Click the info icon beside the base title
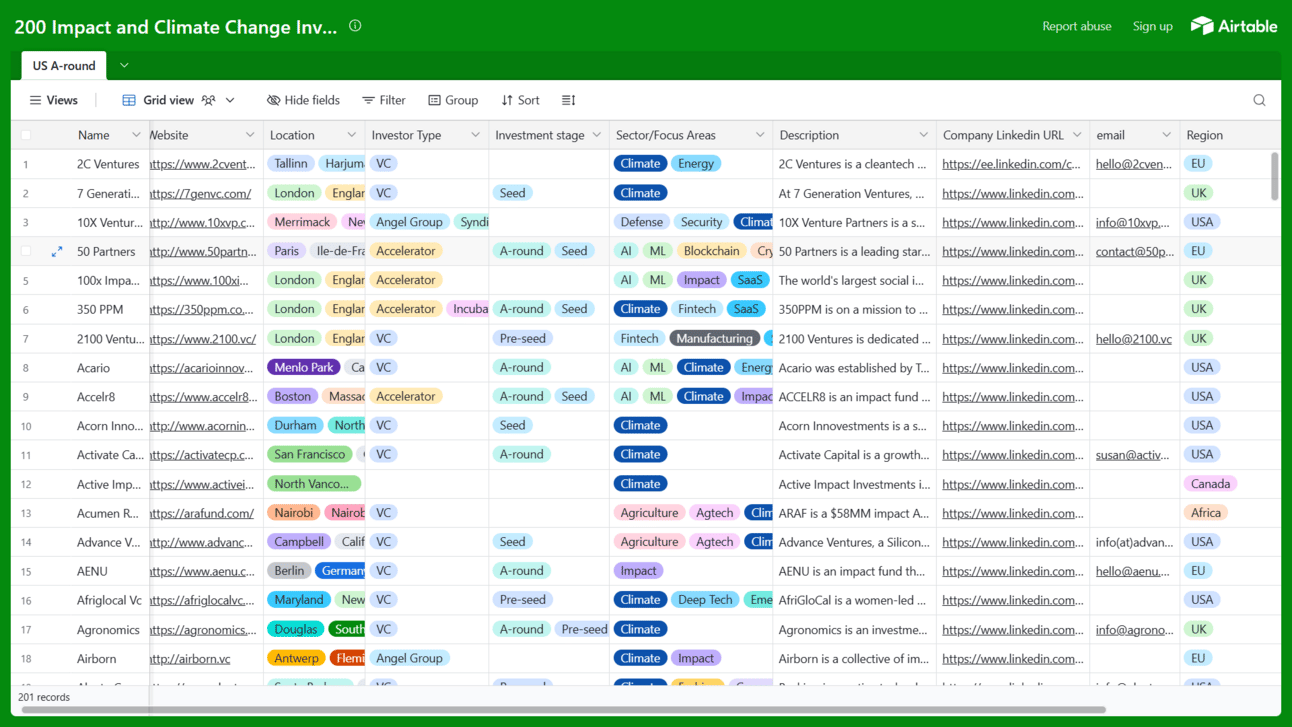 [x=355, y=26]
